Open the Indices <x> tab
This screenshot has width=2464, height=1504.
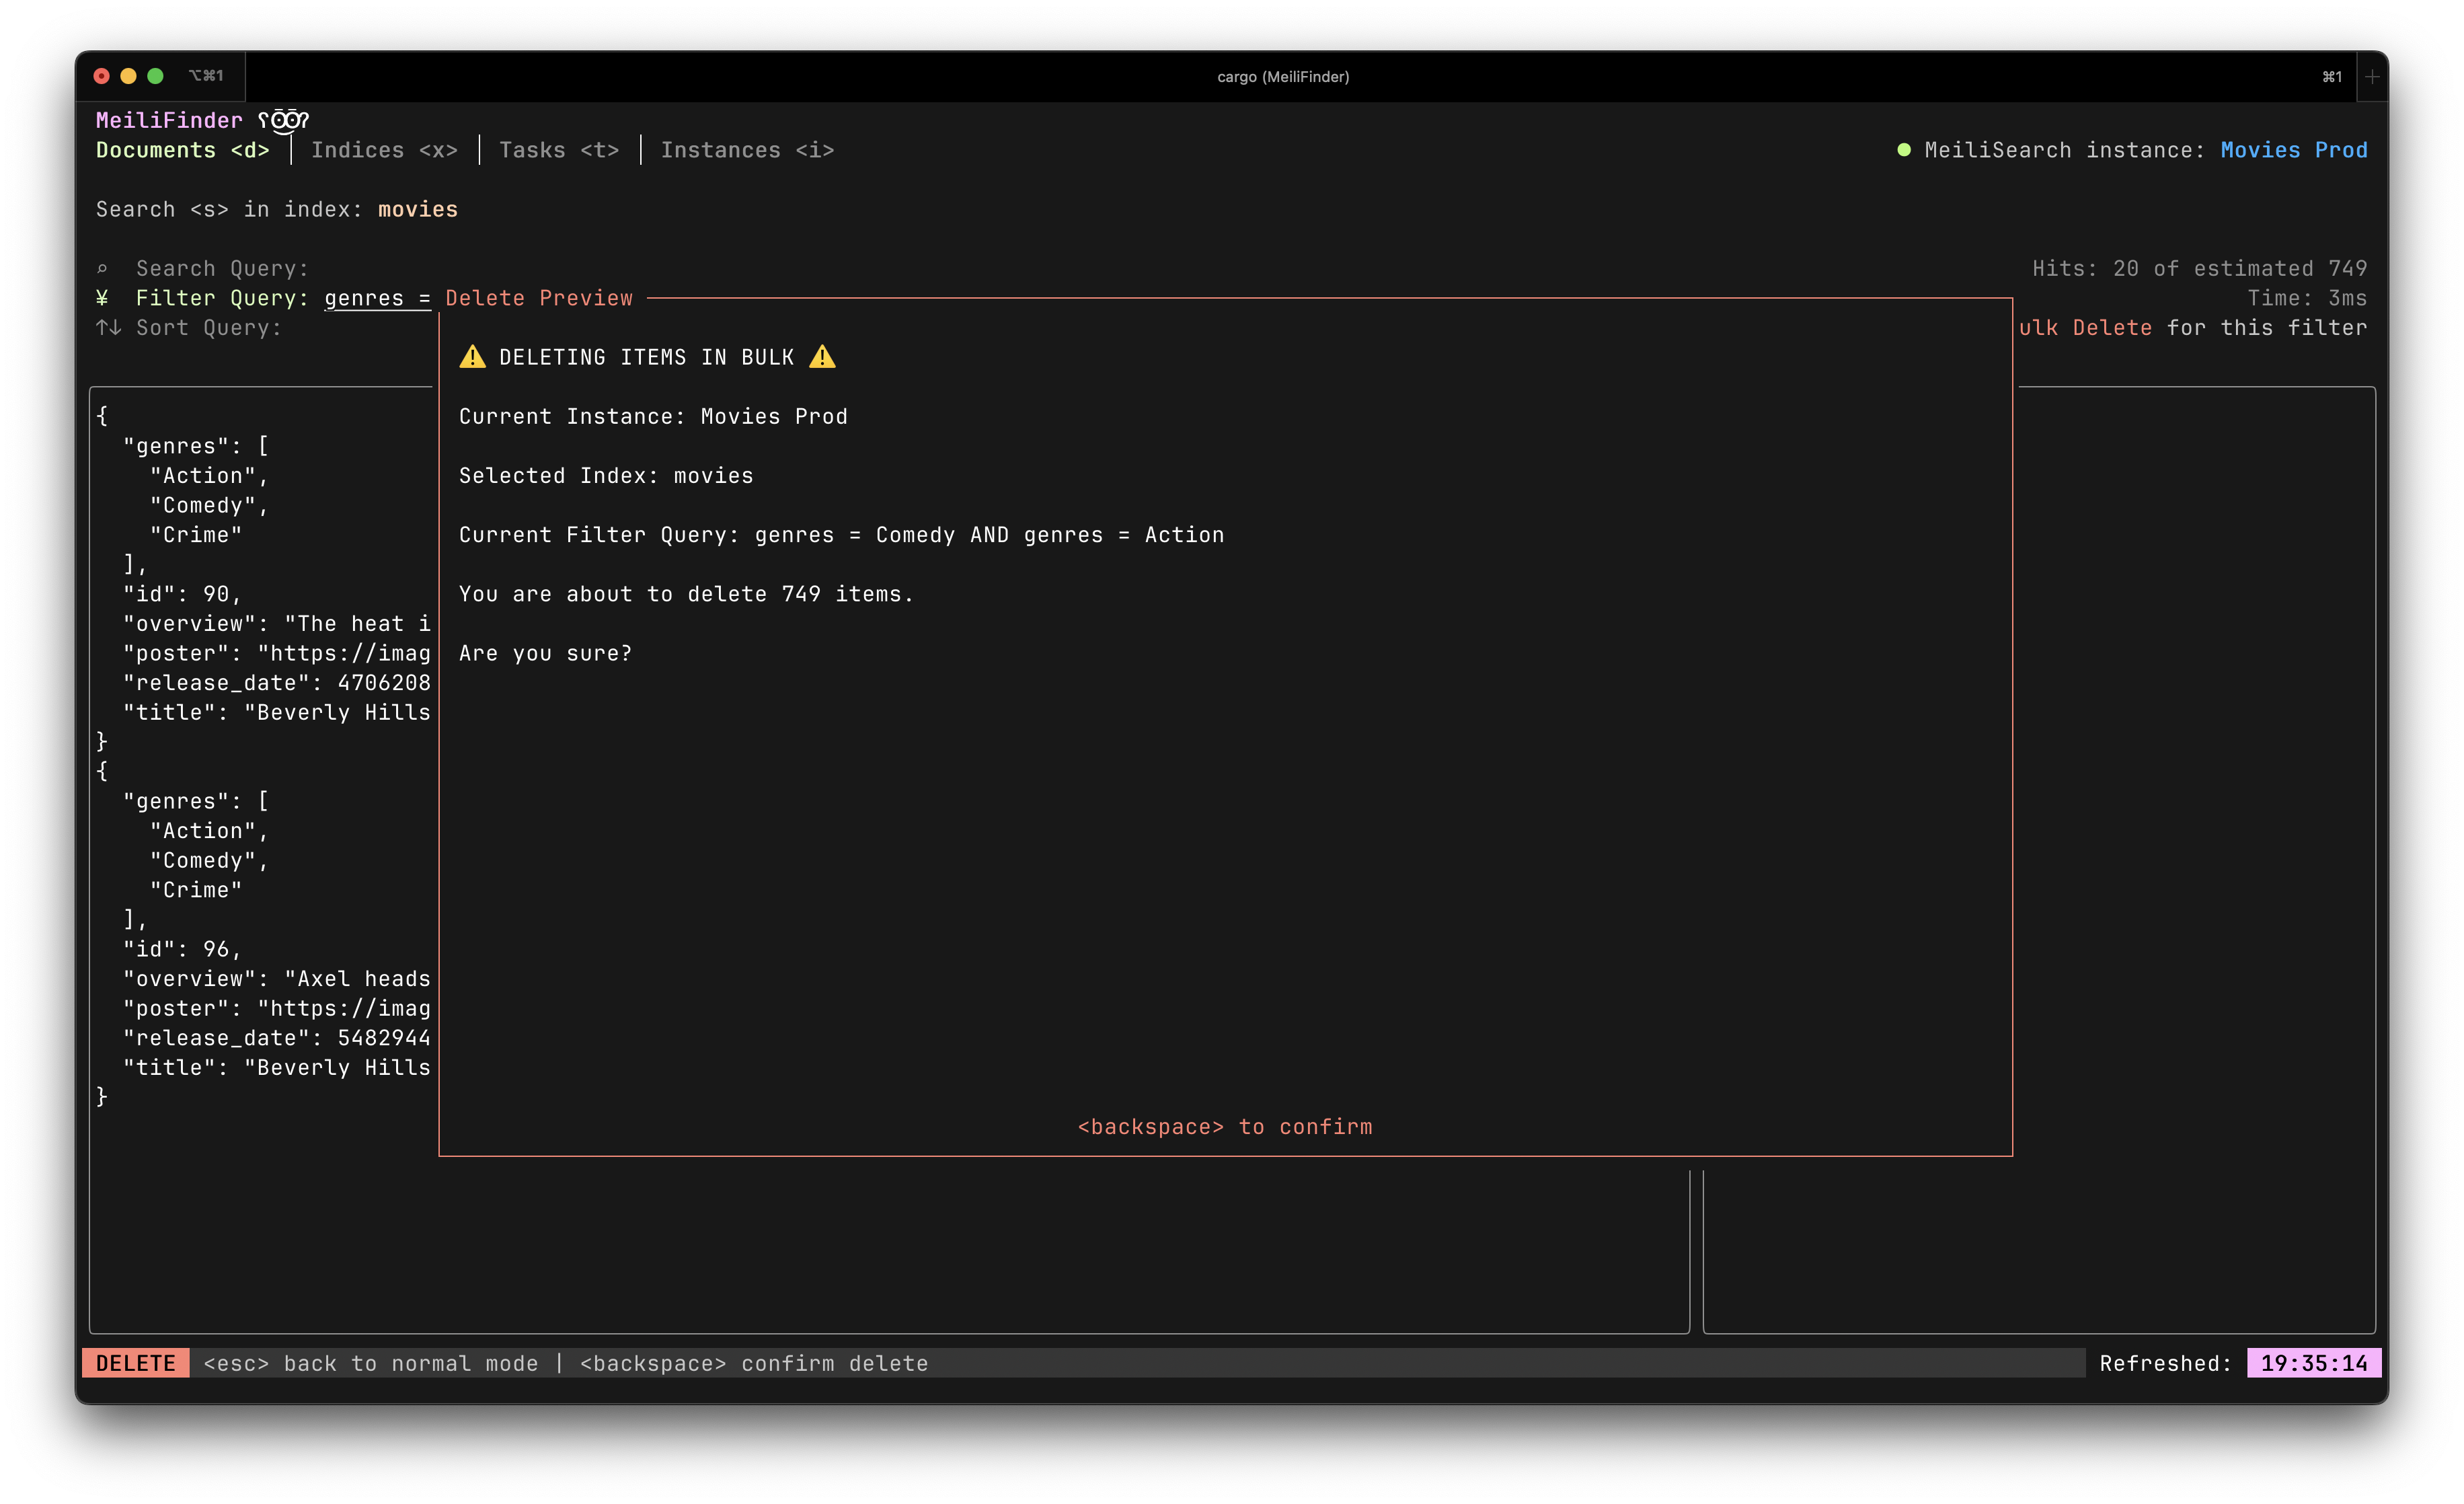(384, 150)
